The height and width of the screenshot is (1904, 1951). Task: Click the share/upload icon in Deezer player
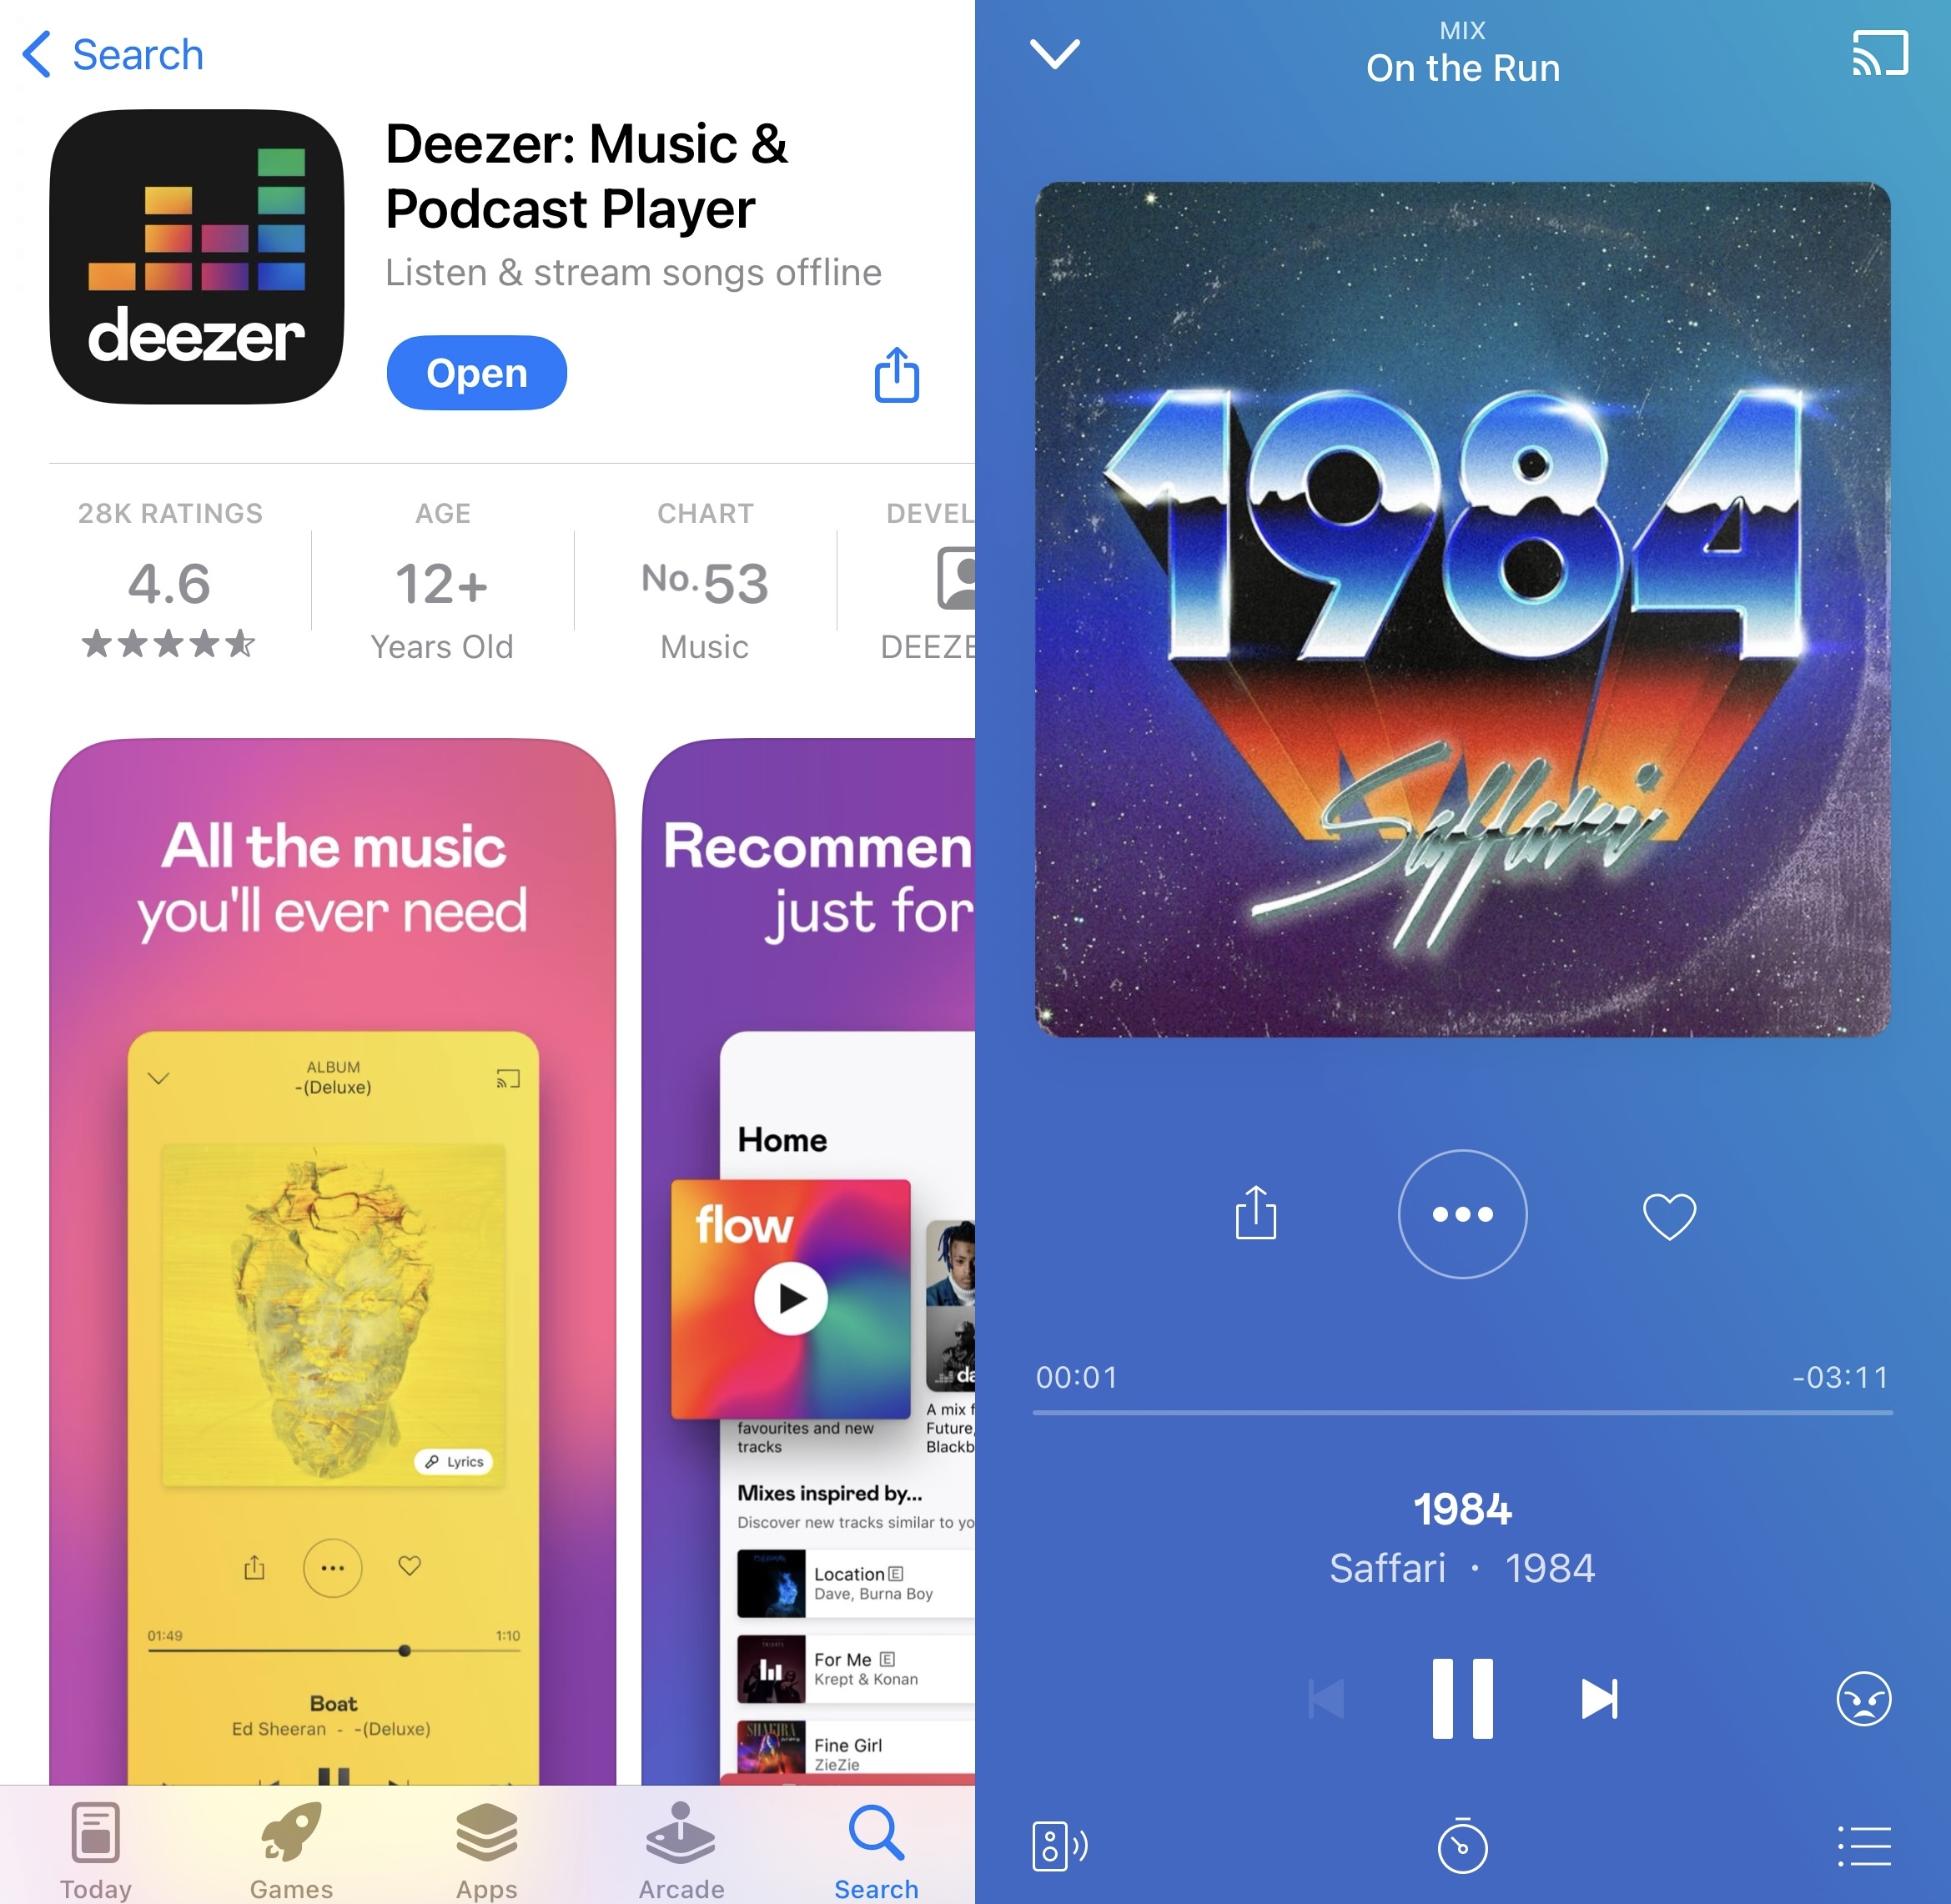pyautogui.click(x=1255, y=1215)
